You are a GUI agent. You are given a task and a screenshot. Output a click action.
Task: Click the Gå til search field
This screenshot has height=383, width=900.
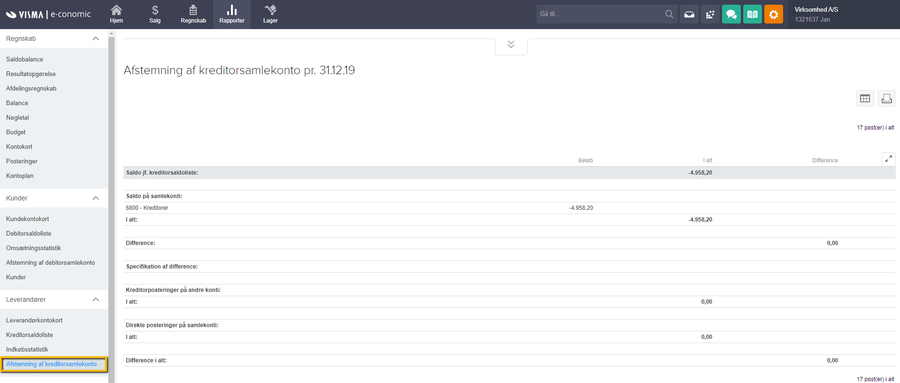(602, 14)
